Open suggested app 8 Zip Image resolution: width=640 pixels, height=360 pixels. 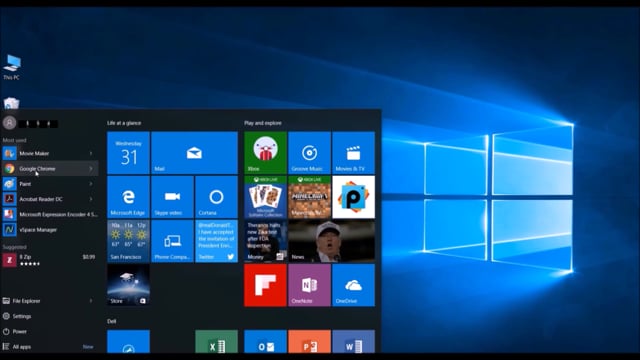pos(50,260)
